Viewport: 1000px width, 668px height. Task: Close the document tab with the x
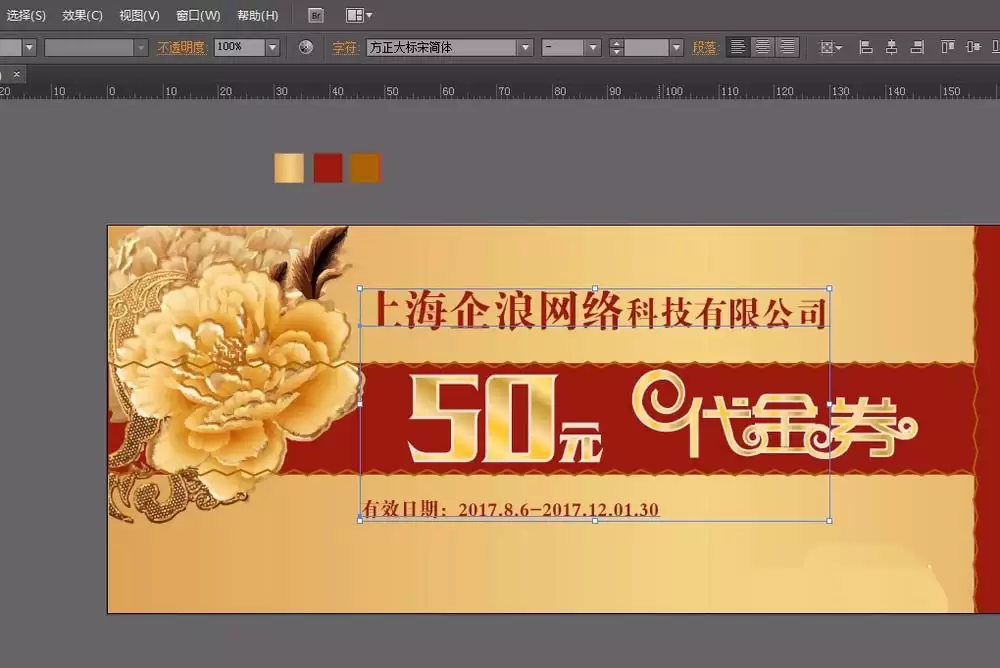pyautogui.click(x=17, y=74)
